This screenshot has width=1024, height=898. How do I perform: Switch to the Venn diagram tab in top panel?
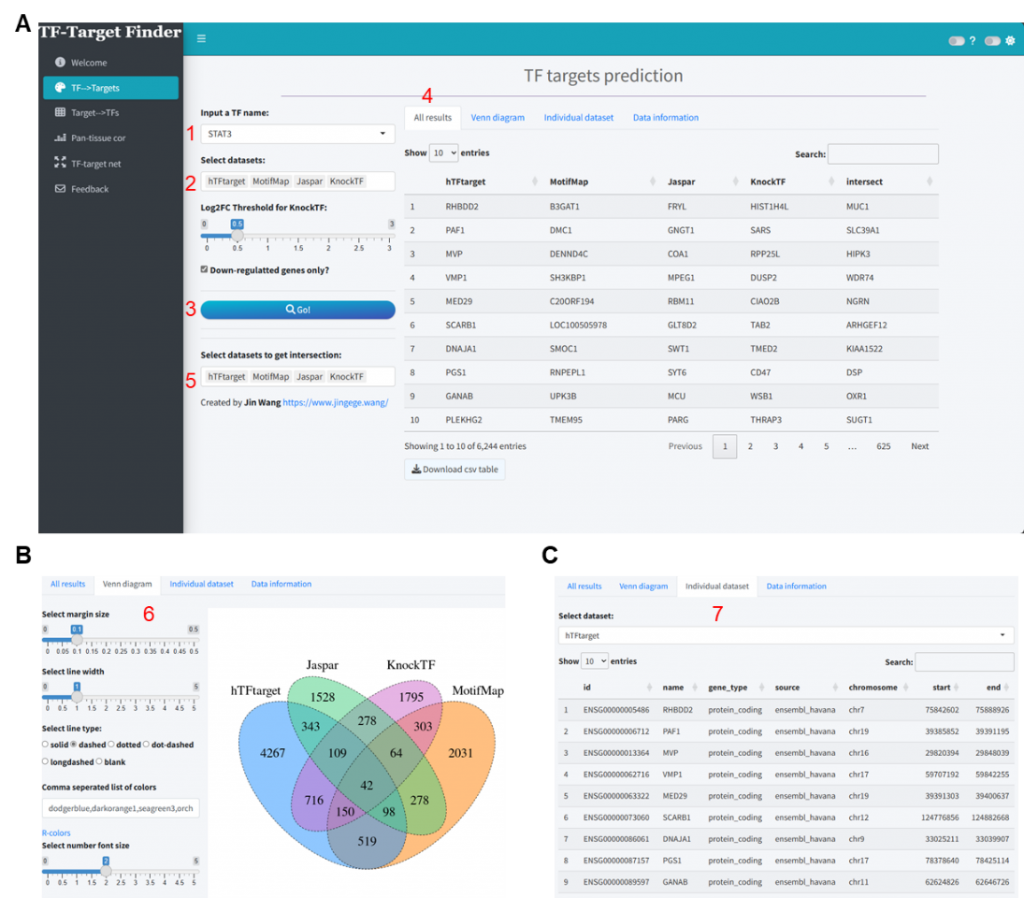[497, 118]
